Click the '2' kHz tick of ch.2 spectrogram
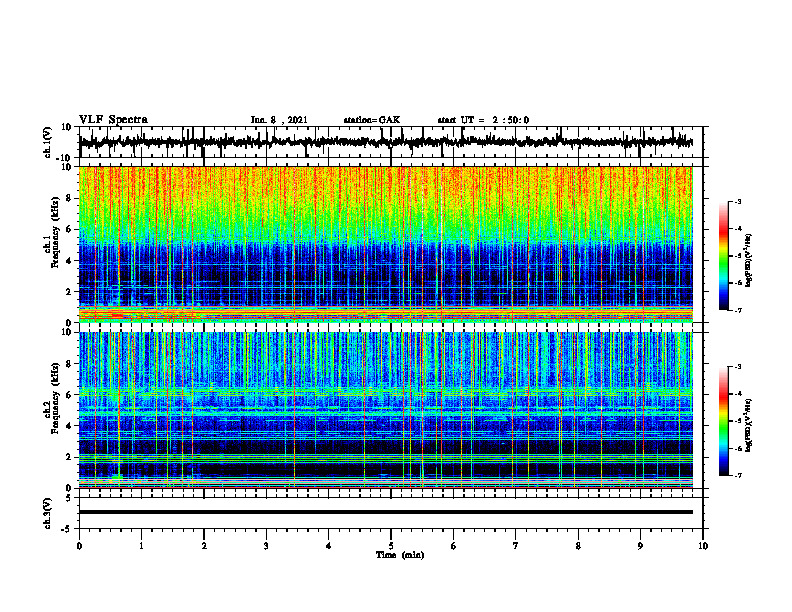792x612 pixels. [69, 457]
